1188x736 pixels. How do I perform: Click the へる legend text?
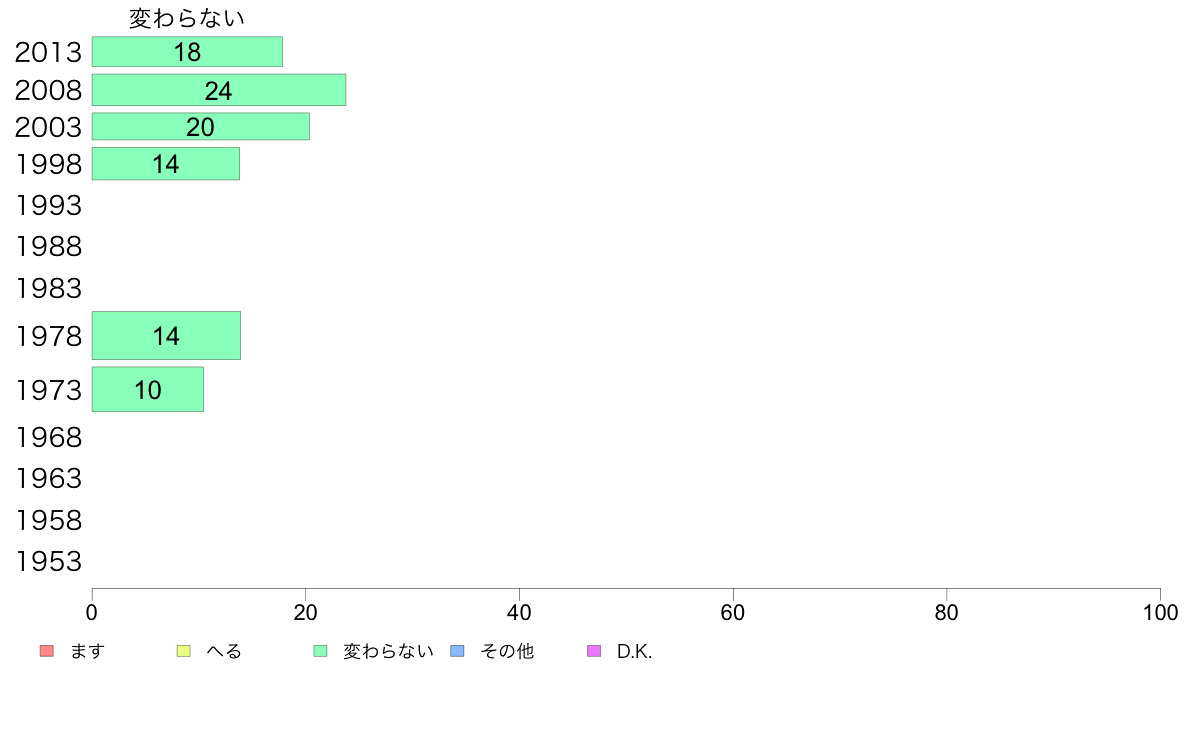(224, 651)
